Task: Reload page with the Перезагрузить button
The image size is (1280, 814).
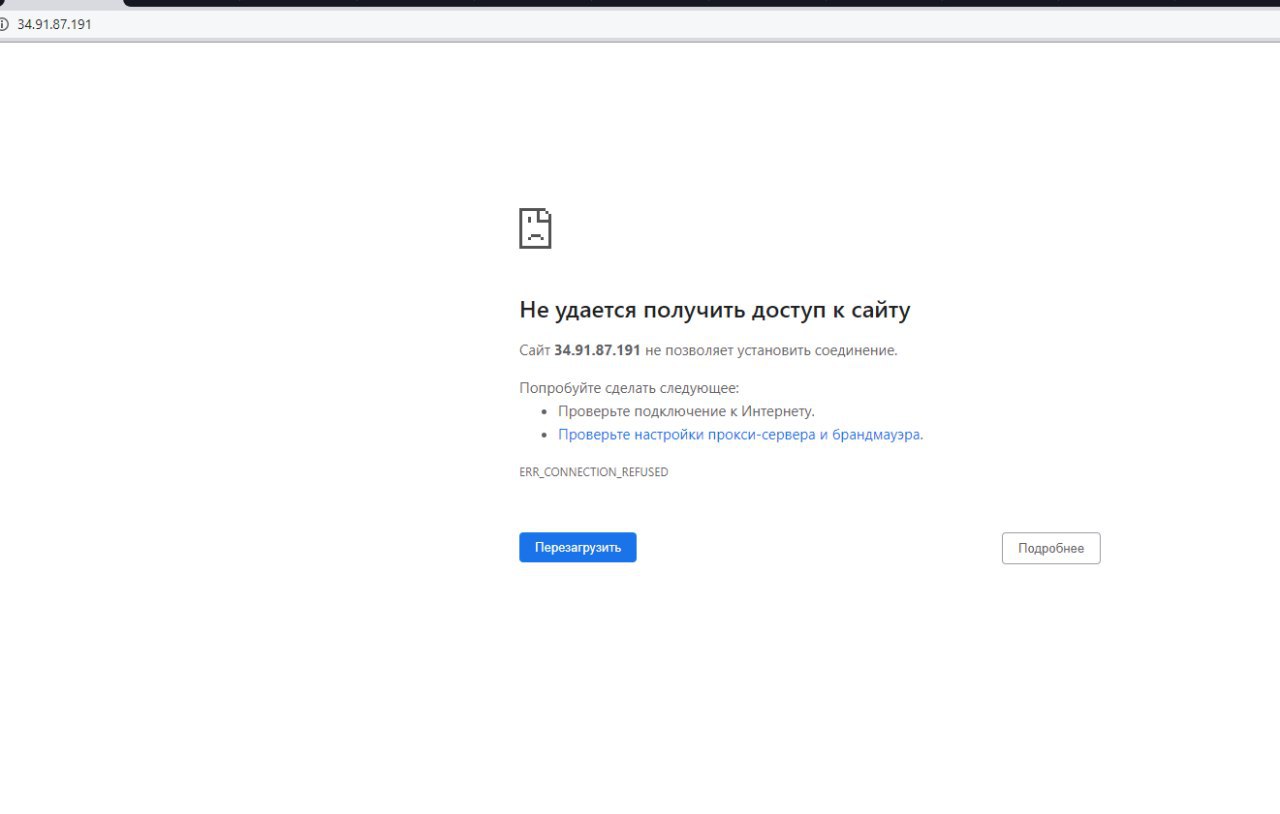Action: (x=578, y=547)
